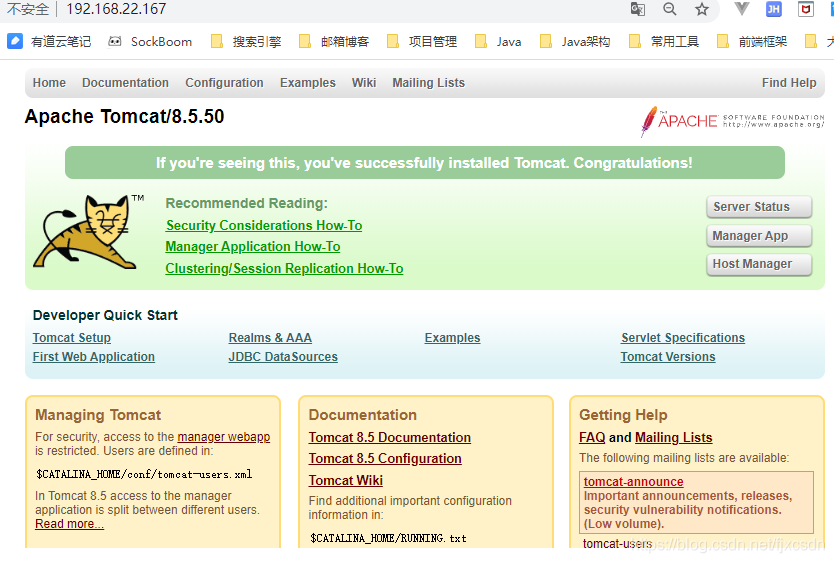Click the Server Status button
This screenshot has height=563, width=834.
[759, 206]
